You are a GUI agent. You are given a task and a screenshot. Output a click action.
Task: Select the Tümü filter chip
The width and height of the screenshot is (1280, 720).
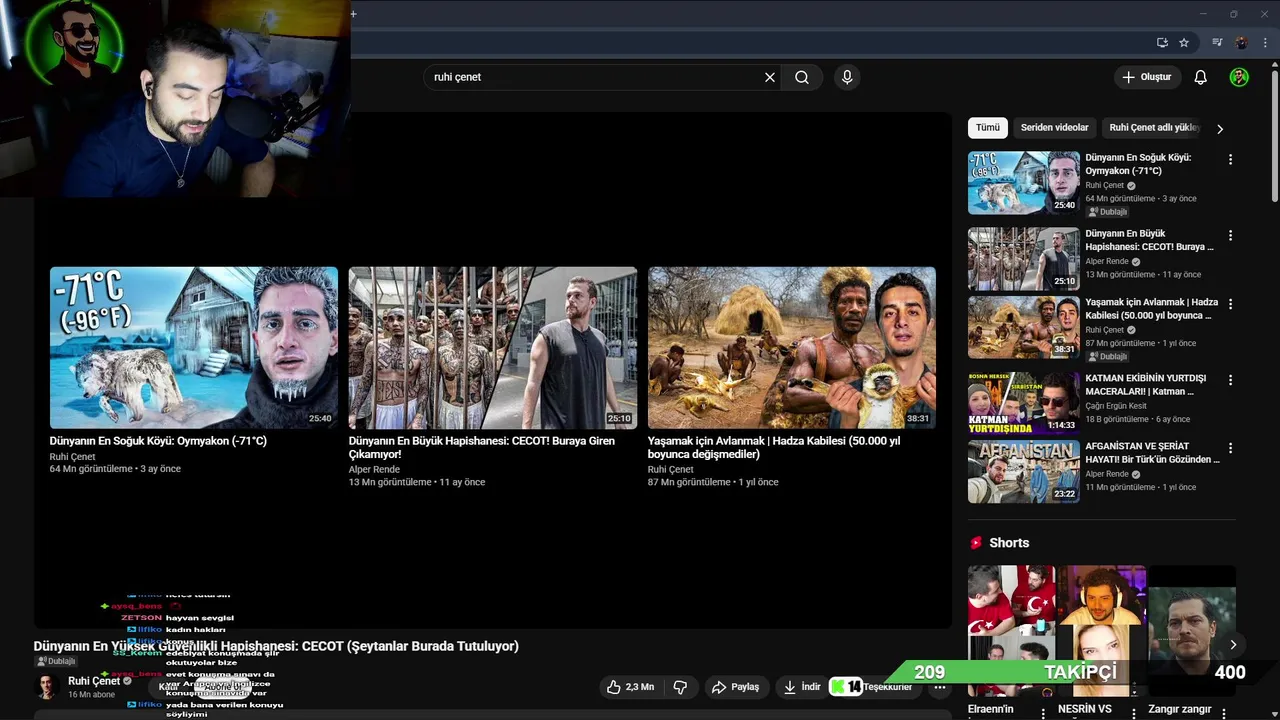988,128
